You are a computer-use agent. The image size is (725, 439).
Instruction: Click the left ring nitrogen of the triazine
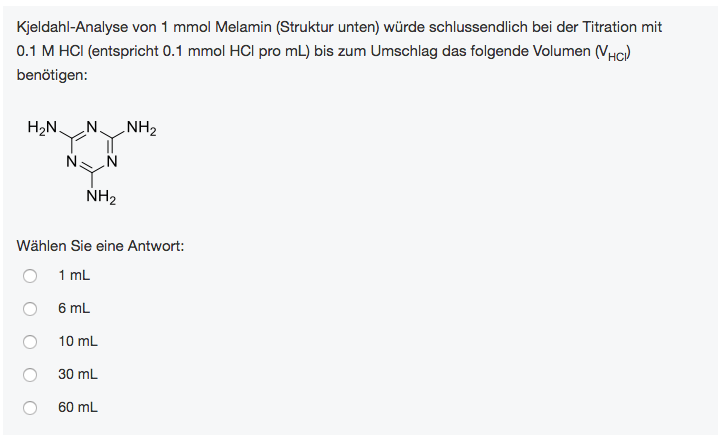click(x=72, y=161)
